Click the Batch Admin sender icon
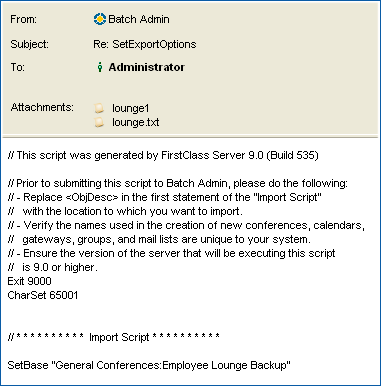The image size is (381, 386). pos(99,19)
